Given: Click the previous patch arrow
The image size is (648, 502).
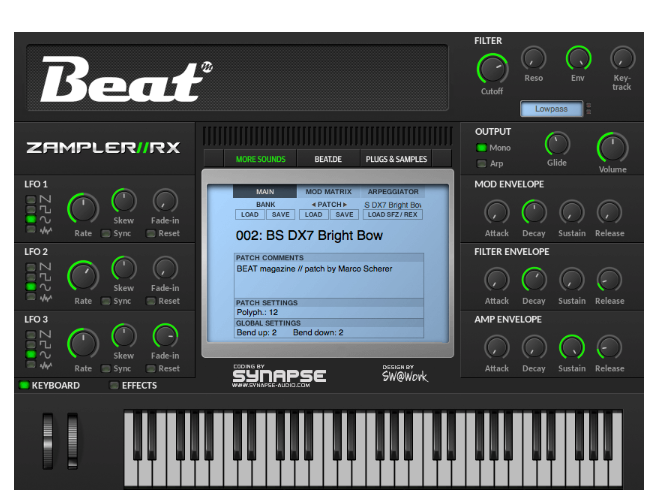Looking at the screenshot, I should pyautogui.click(x=314, y=205).
